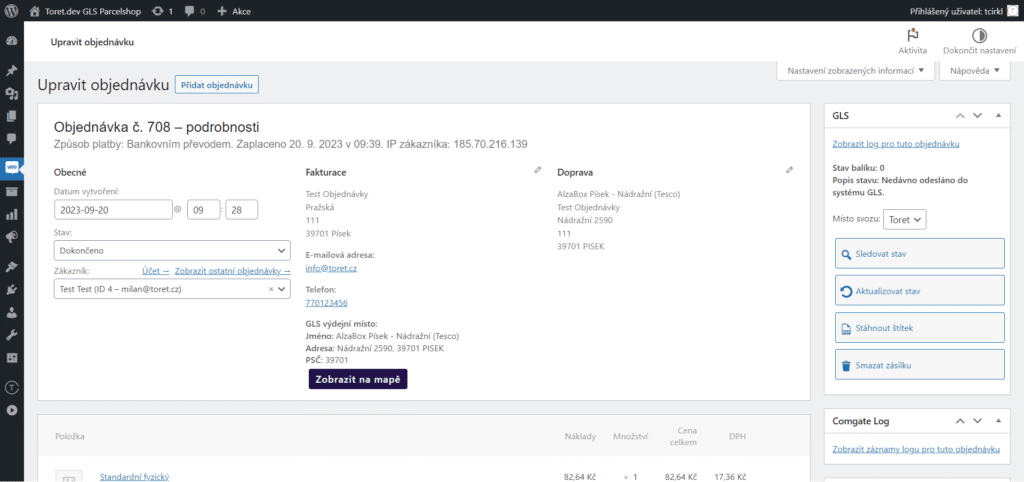Collapse the Comgate Log panel

pyautogui.click(x=998, y=421)
